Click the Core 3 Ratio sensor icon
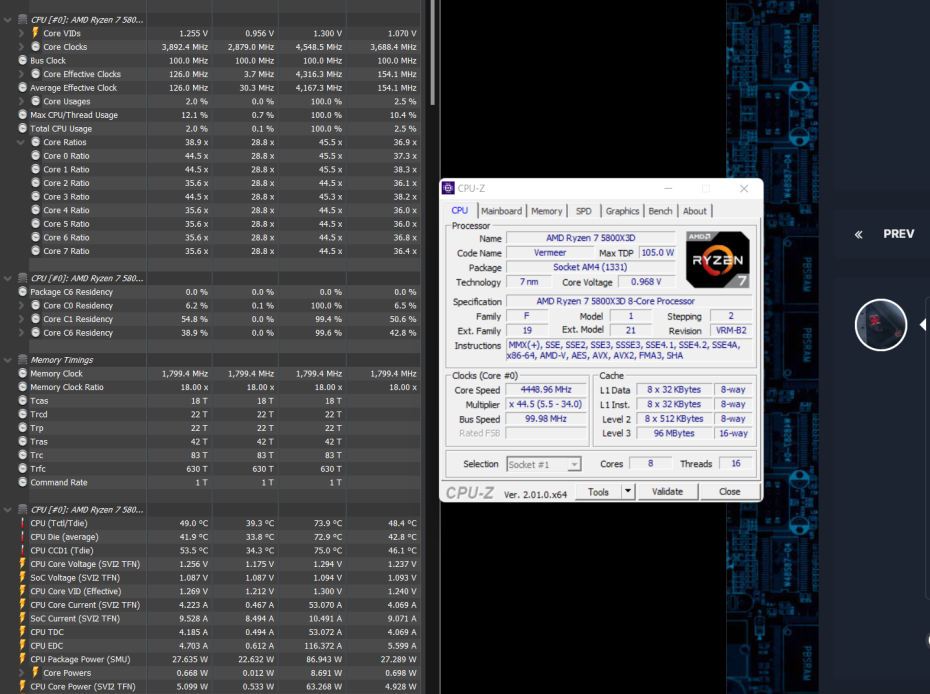 [36, 196]
